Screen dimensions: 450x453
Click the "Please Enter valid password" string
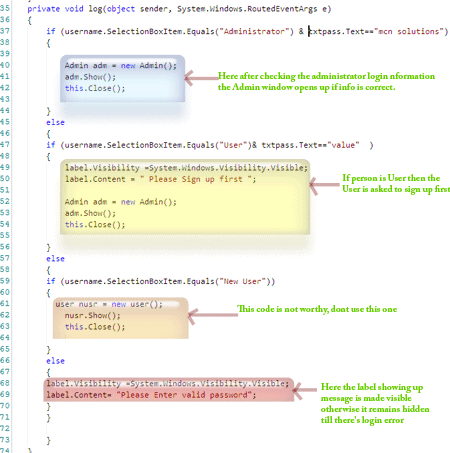click(x=184, y=395)
